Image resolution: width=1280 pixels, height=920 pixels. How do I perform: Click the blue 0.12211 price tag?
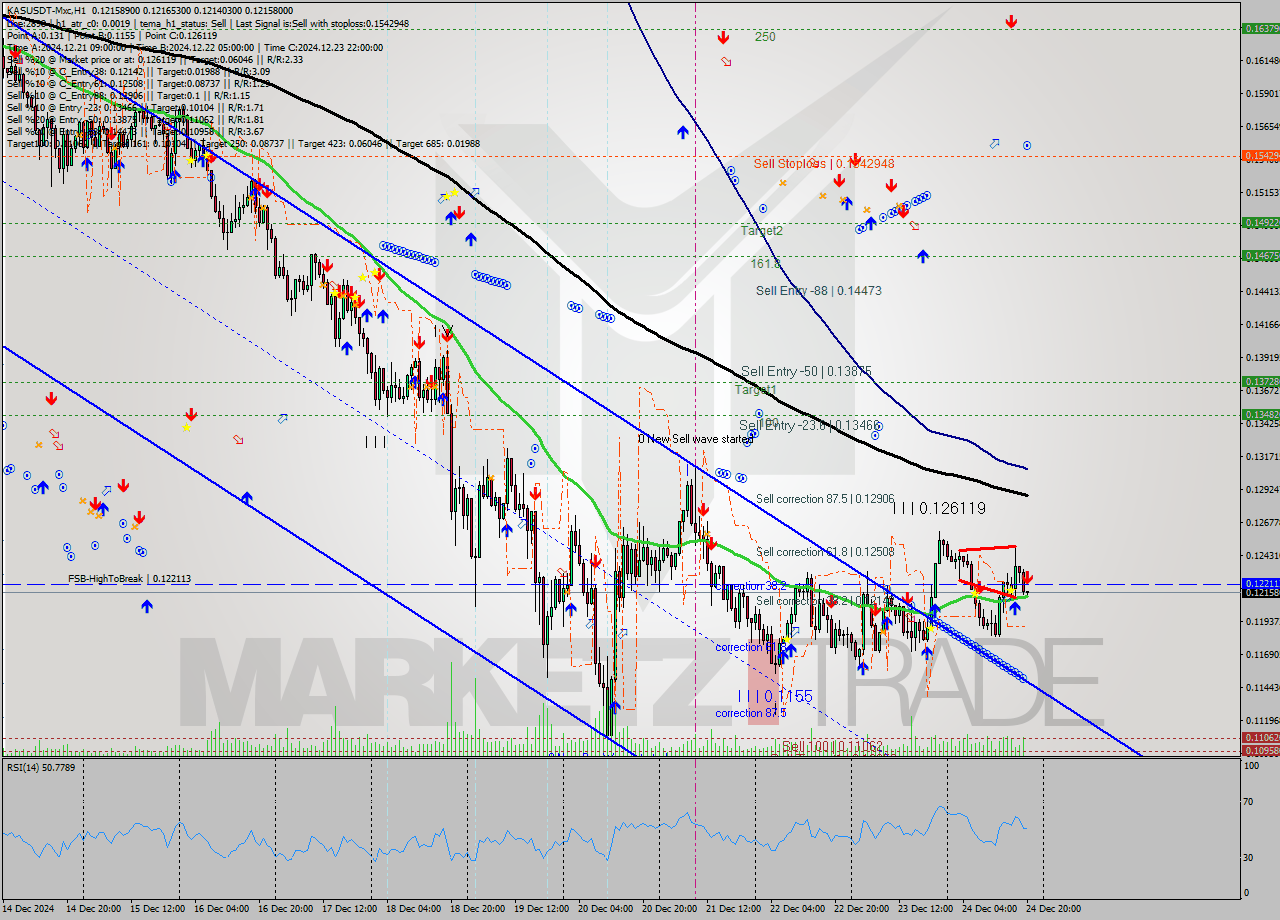(1260, 583)
